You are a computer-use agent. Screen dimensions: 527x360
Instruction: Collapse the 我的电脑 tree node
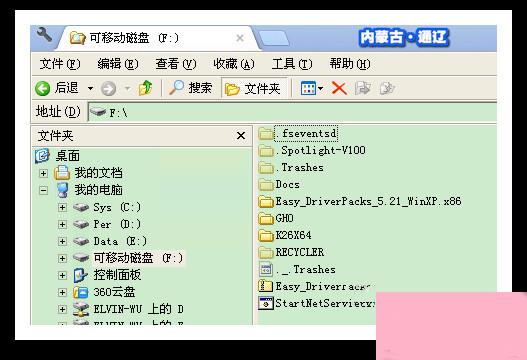(43, 191)
